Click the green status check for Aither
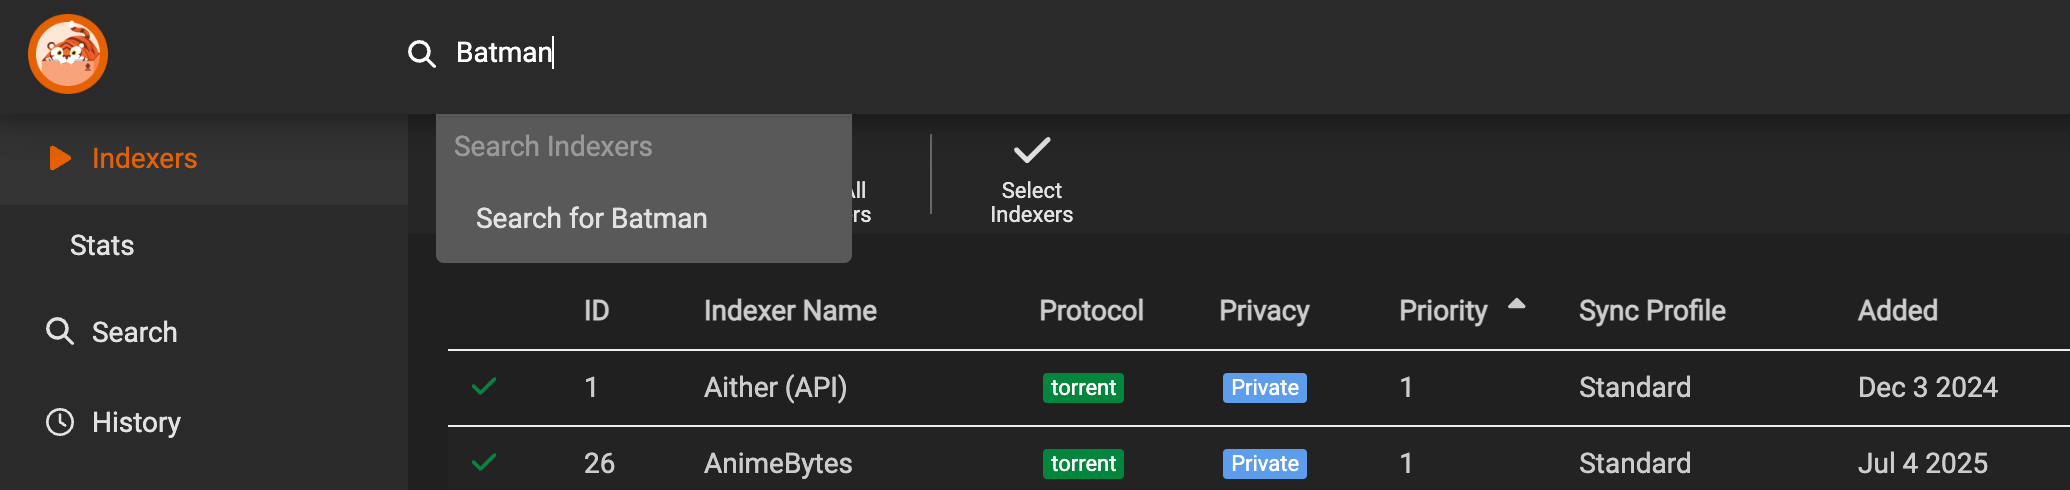Viewport: 2070px width, 490px height. point(484,387)
